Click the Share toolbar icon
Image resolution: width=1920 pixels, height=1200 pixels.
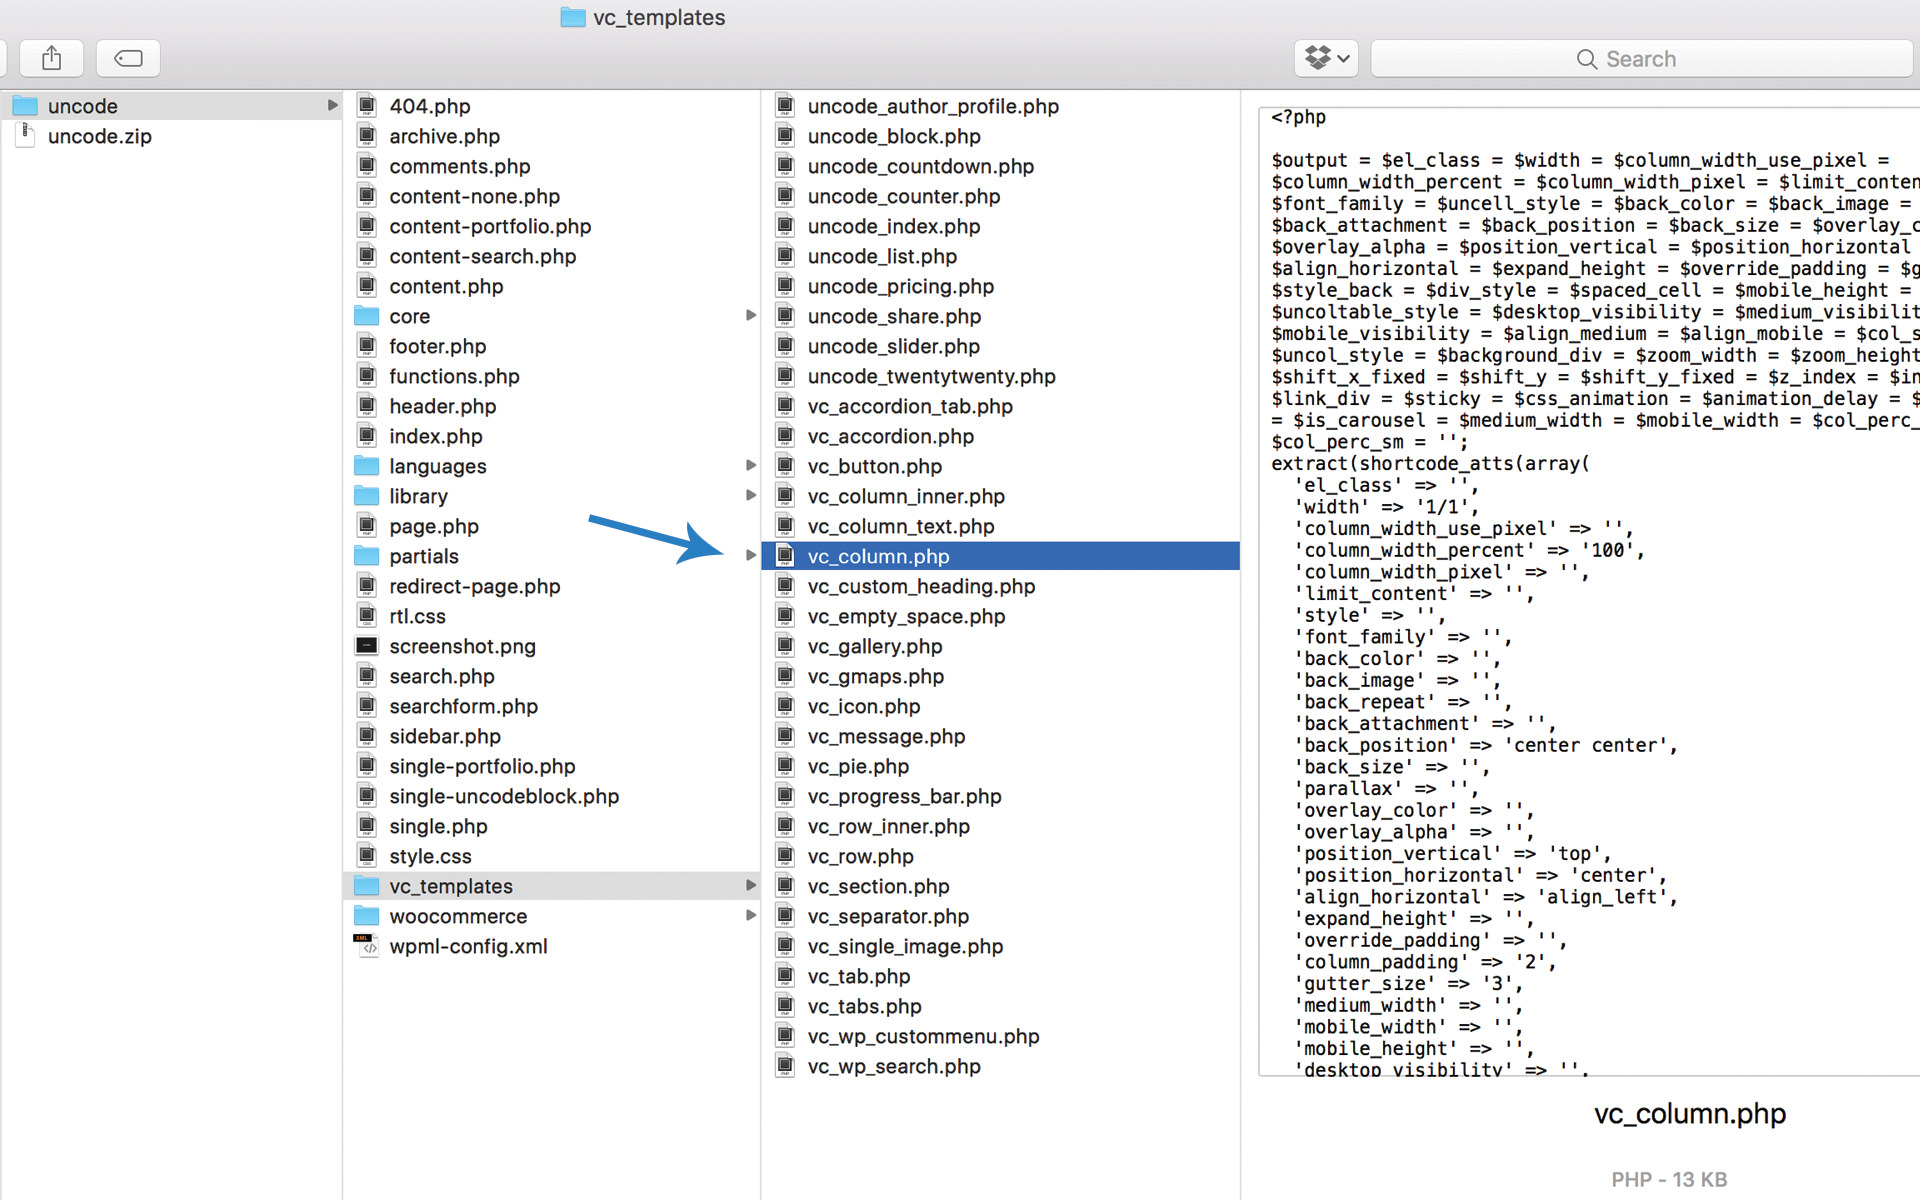[52, 58]
